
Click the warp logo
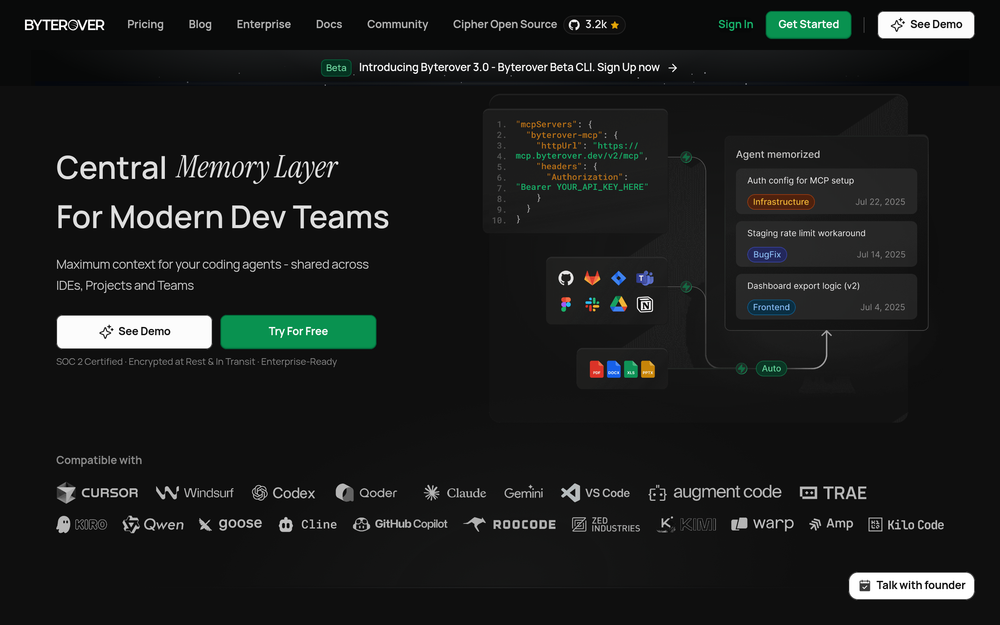point(762,525)
